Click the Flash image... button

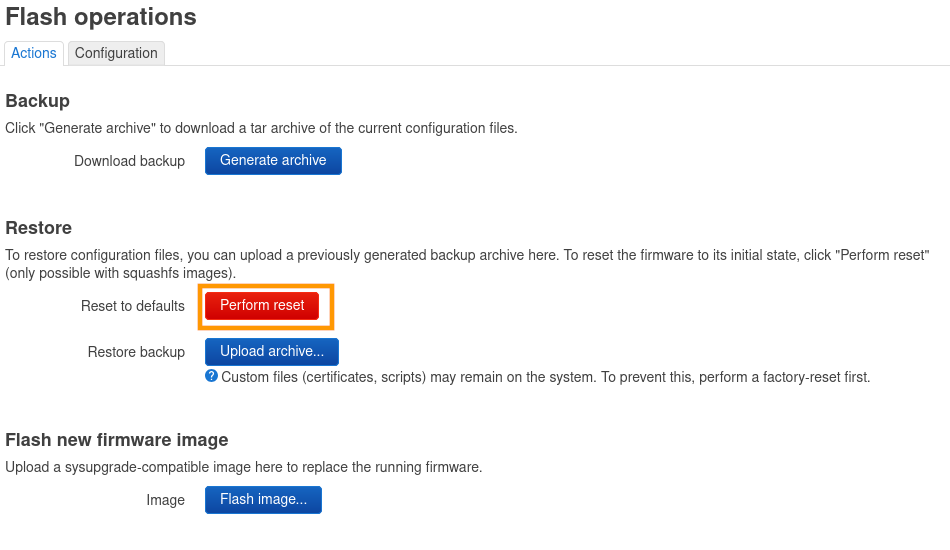[263, 500]
